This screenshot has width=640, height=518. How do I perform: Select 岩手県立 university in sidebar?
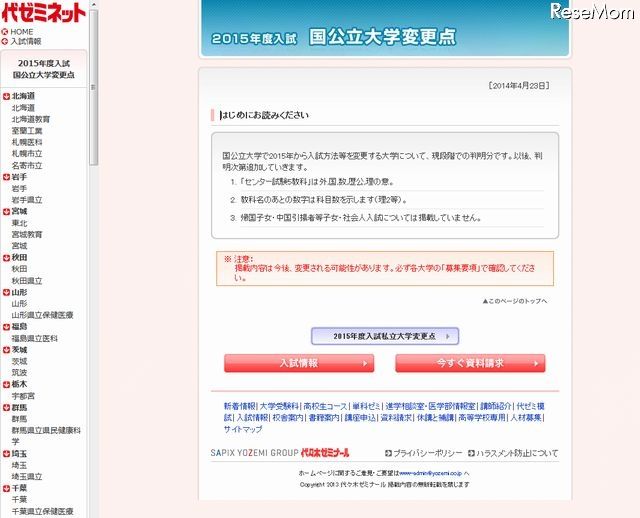tap(27, 200)
